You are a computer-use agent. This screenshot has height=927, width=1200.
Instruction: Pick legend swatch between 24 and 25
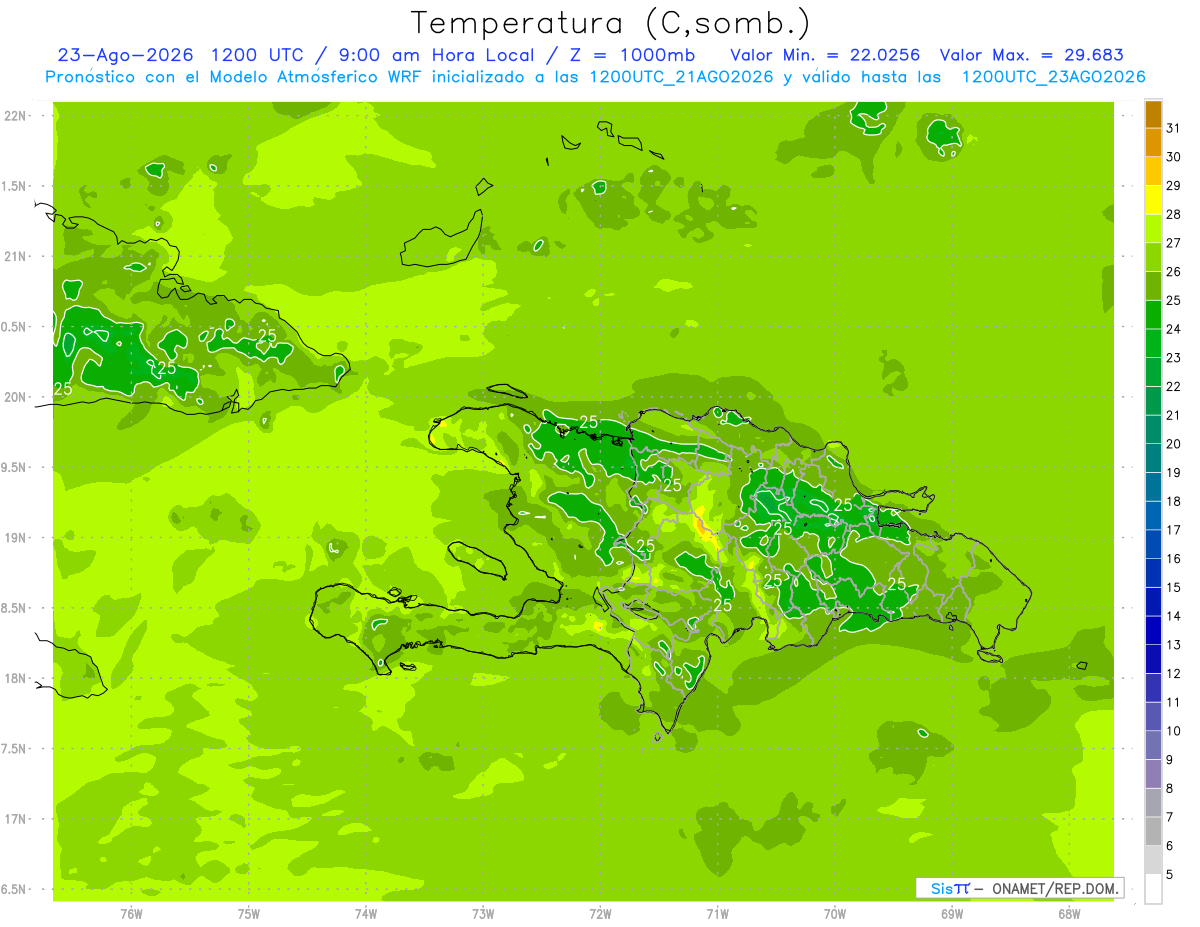(x=1153, y=315)
